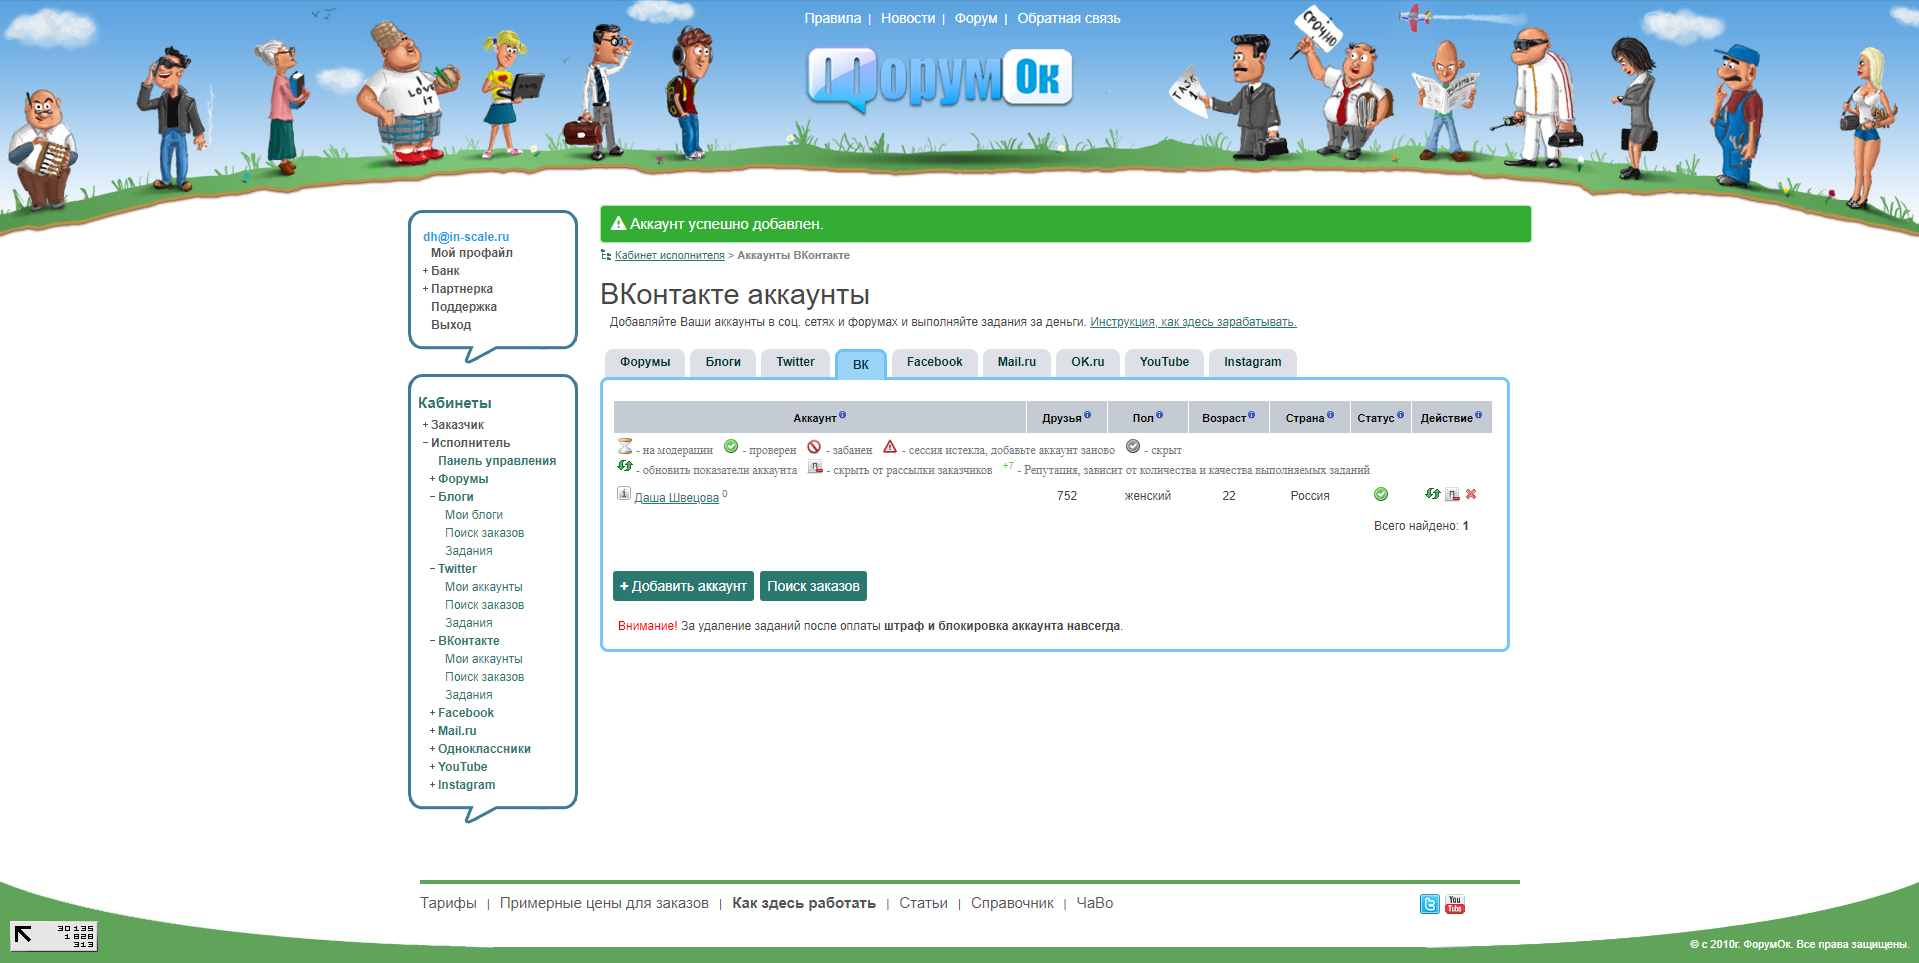This screenshot has height=963, width=1919.
Task: Open the YouTube tab
Action: pyautogui.click(x=1164, y=362)
